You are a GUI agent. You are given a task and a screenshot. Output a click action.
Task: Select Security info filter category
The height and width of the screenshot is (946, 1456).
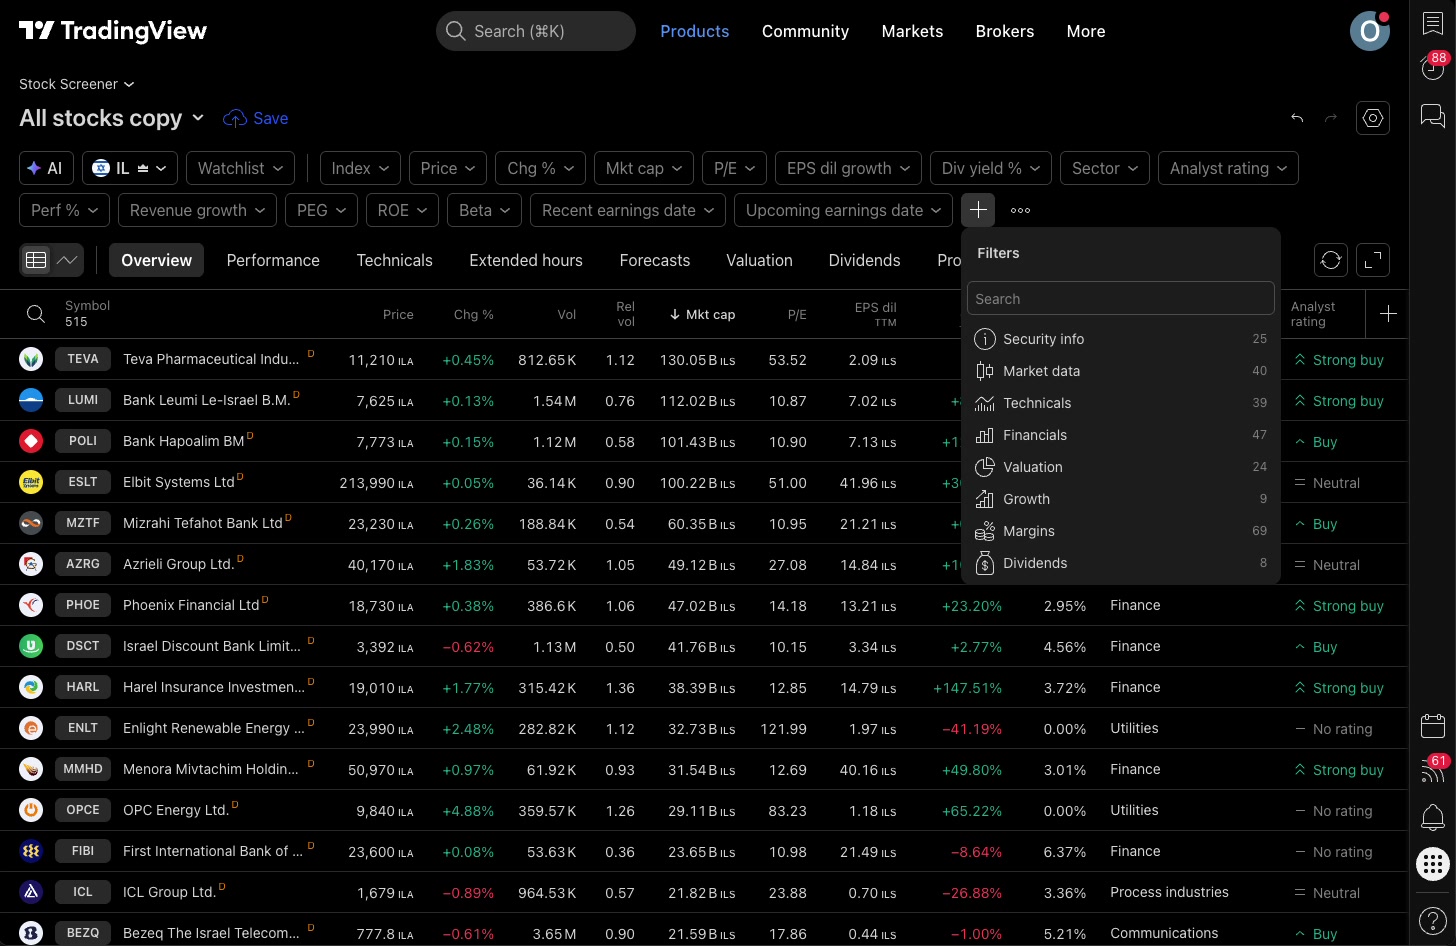(1120, 339)
